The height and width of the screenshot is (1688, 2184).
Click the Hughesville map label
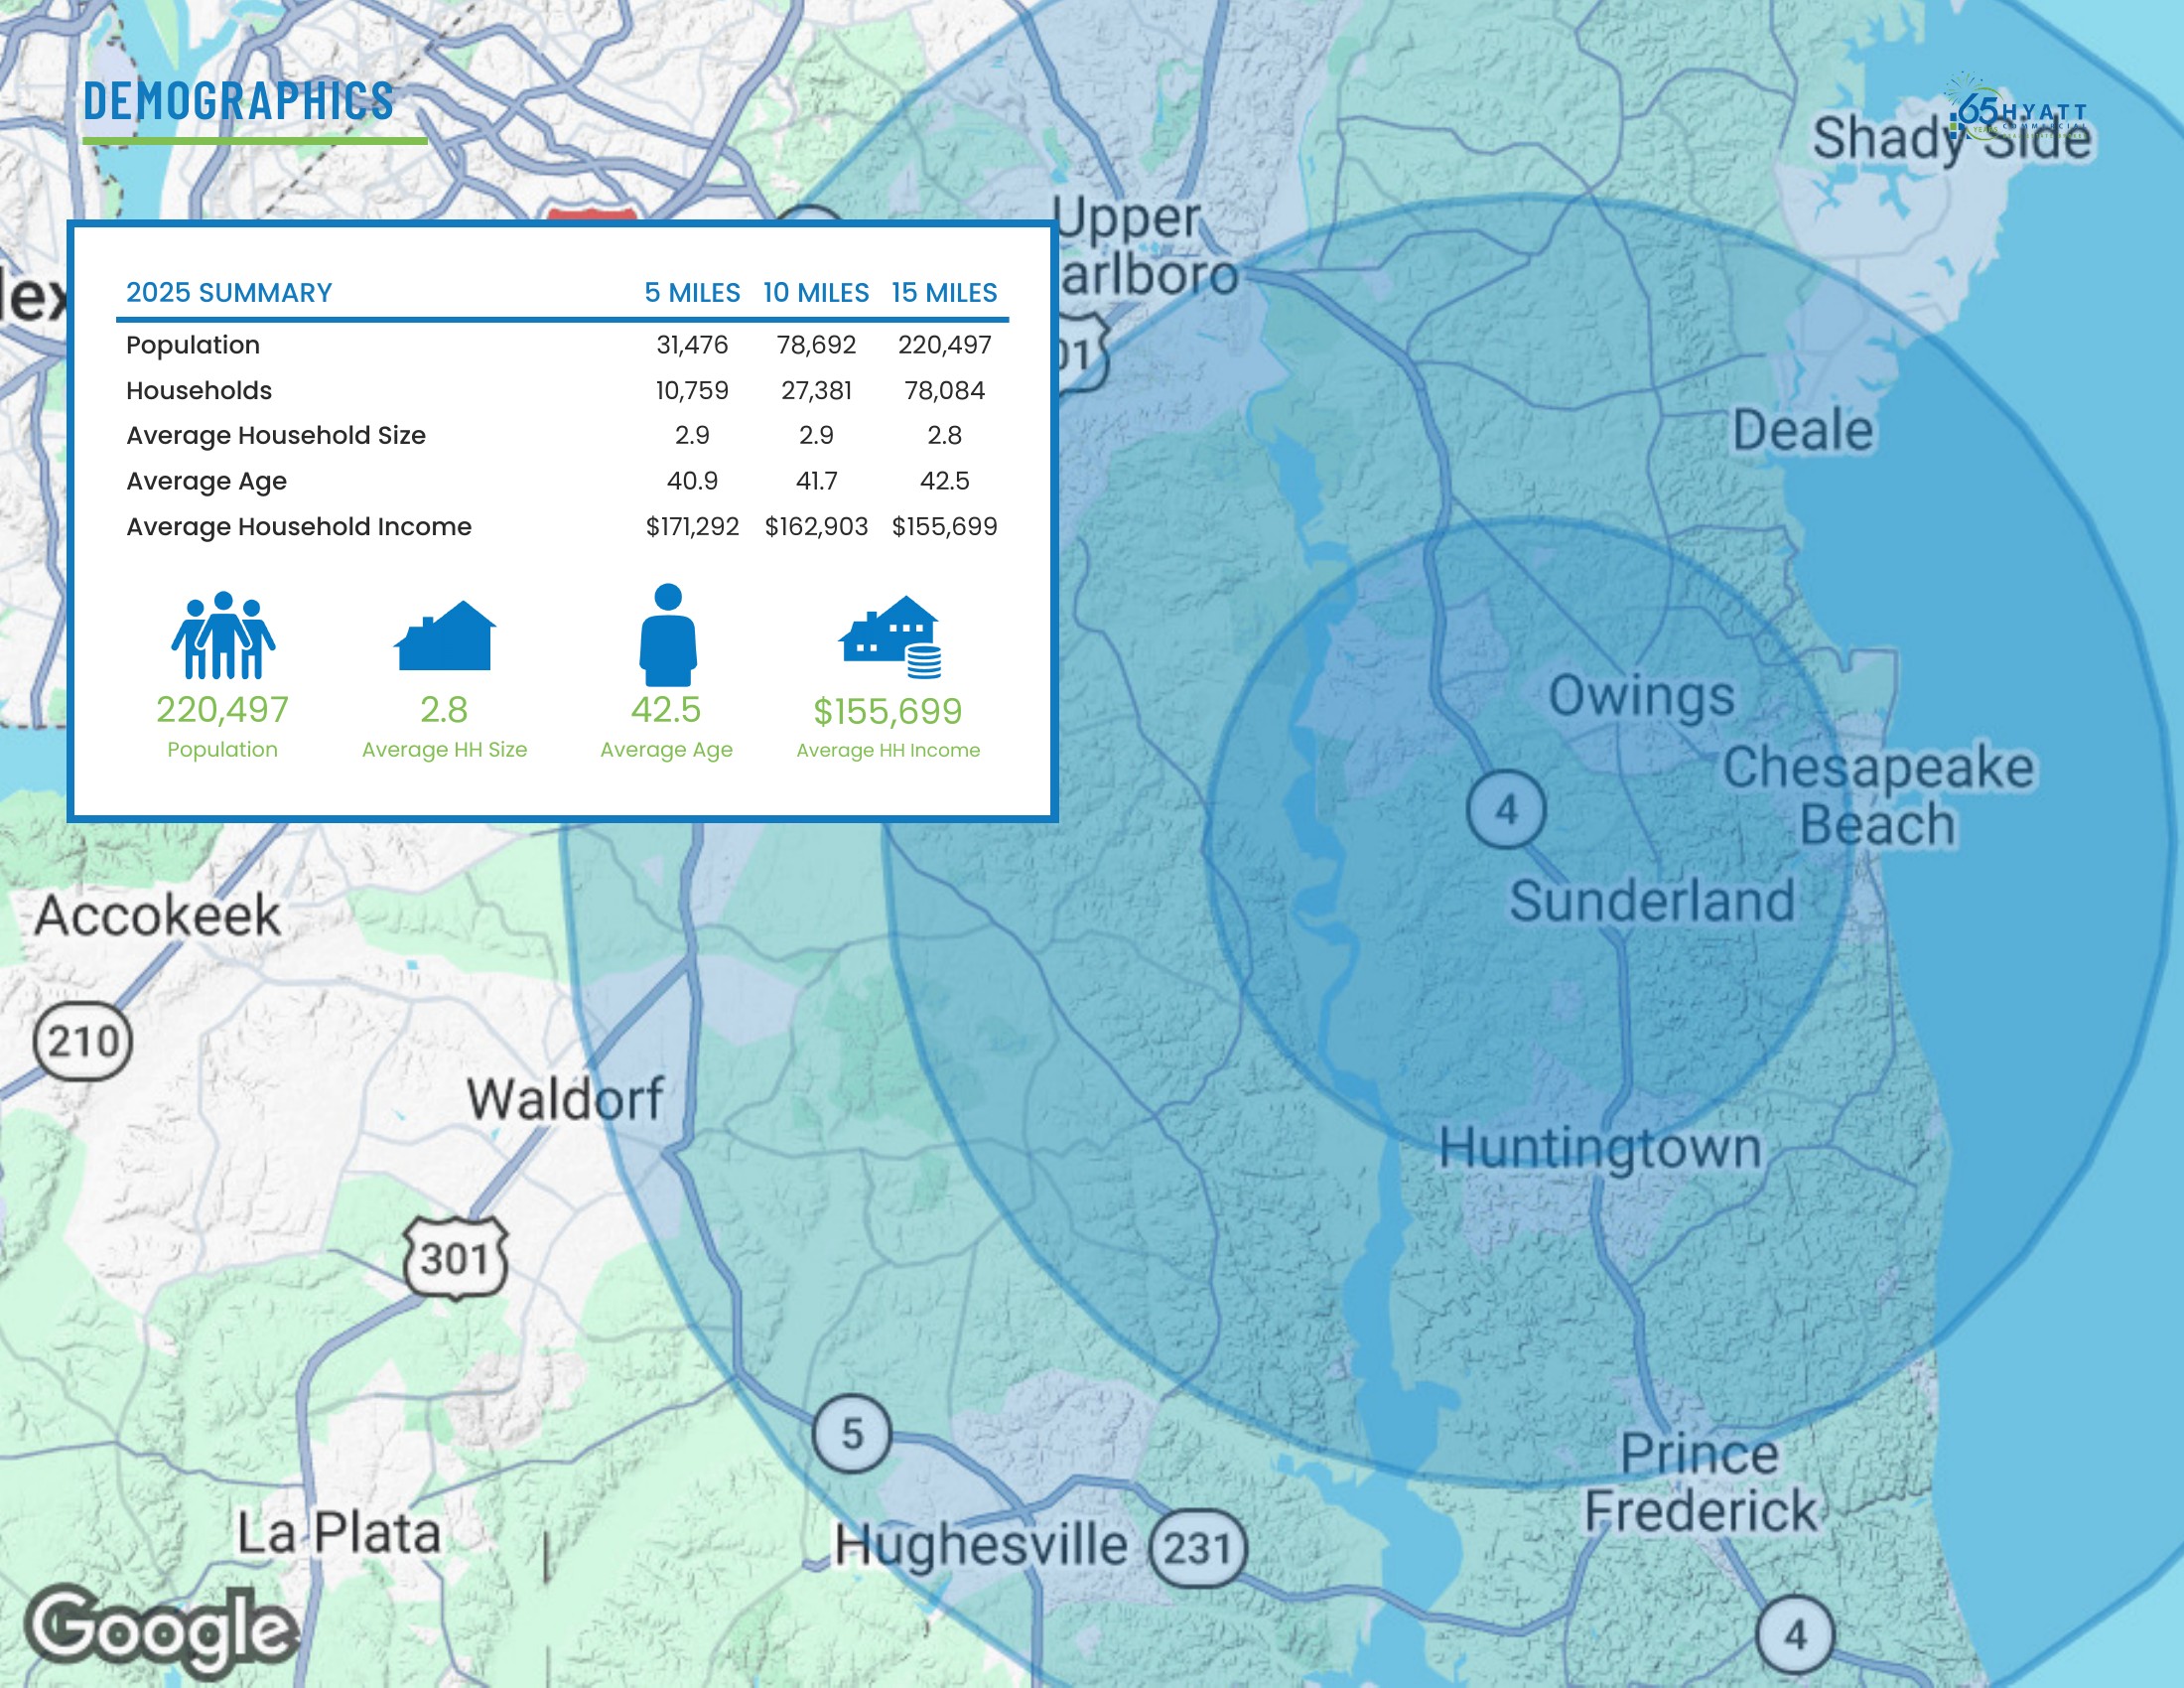tap(981, 1545)
